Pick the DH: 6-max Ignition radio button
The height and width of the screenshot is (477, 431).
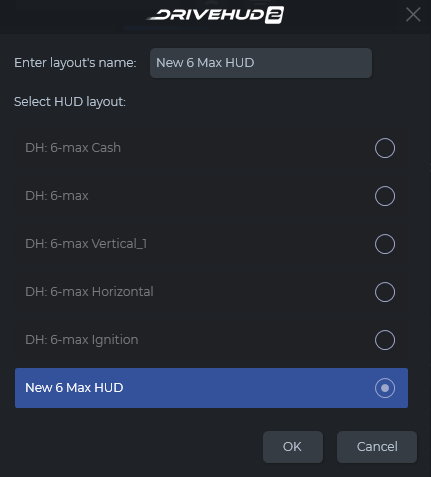click(x=385, y=340)
